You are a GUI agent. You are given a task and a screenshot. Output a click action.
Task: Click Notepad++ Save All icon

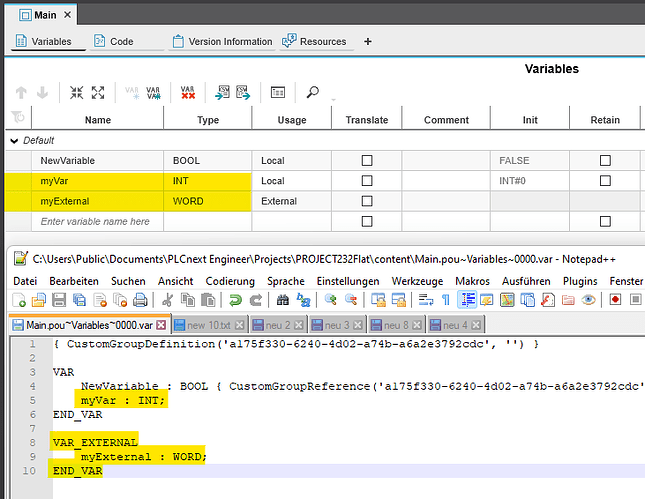(x=79, y=300)
